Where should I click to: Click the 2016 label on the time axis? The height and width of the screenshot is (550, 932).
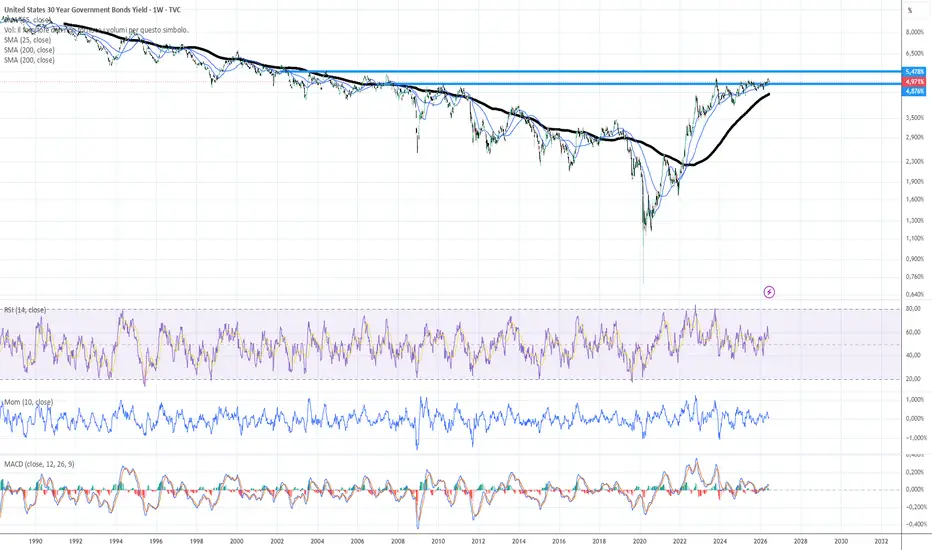[559, 542]
